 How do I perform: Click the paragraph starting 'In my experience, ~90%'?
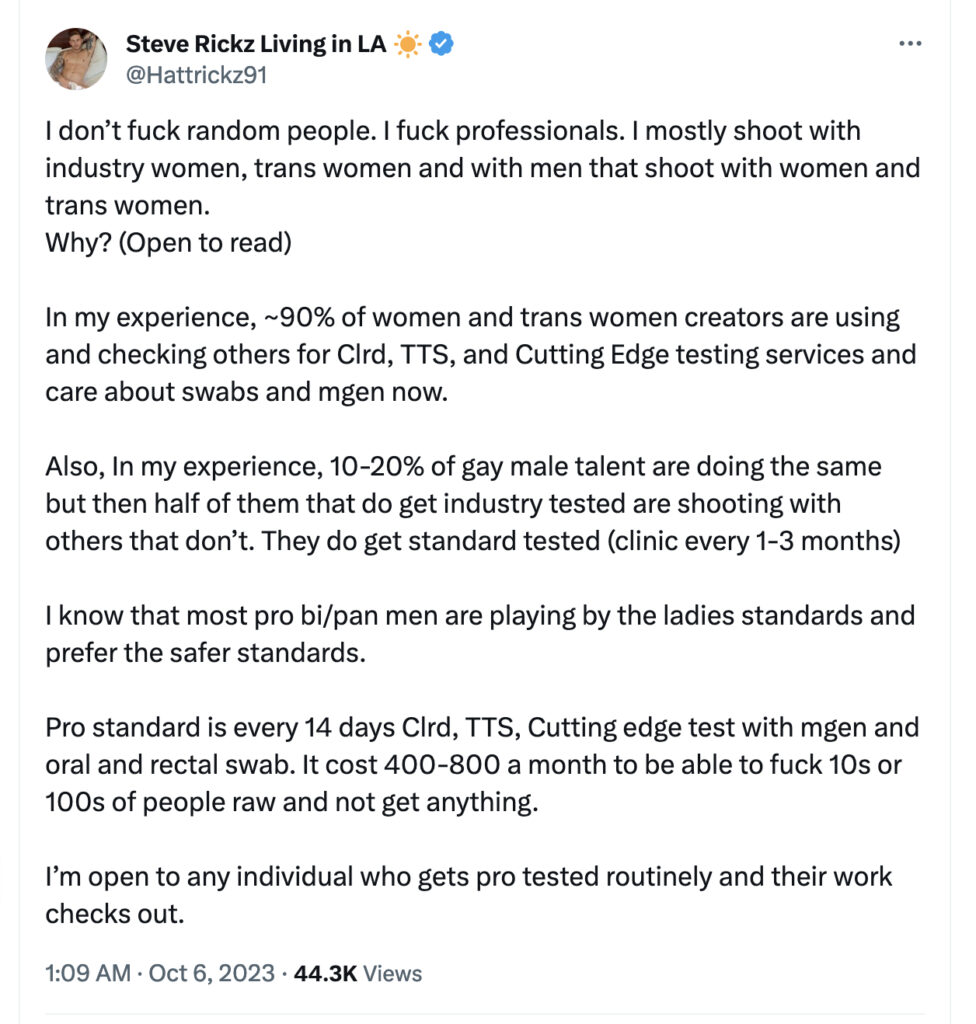[x=481, y=355]
